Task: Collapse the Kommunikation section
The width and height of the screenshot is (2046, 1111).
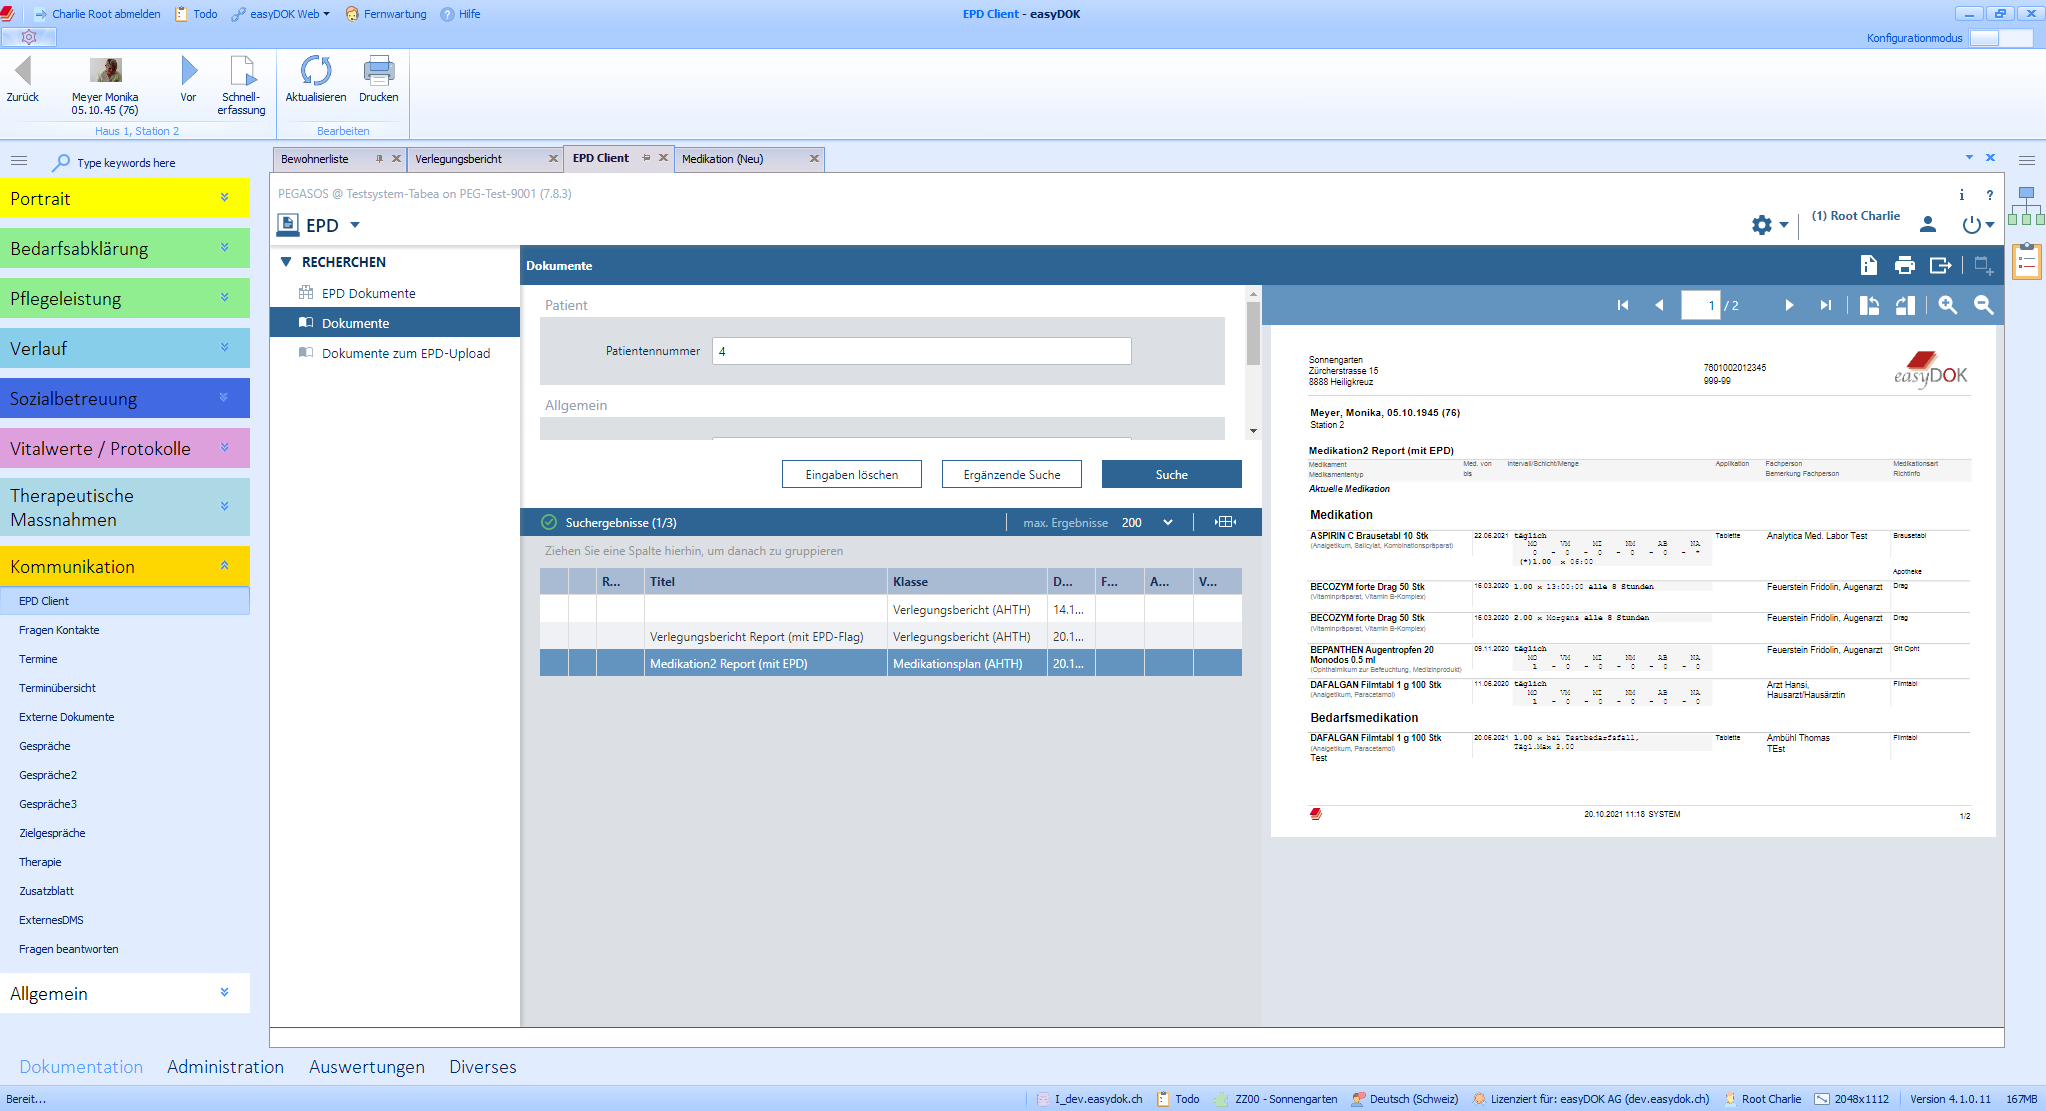Action: point(224,566)
